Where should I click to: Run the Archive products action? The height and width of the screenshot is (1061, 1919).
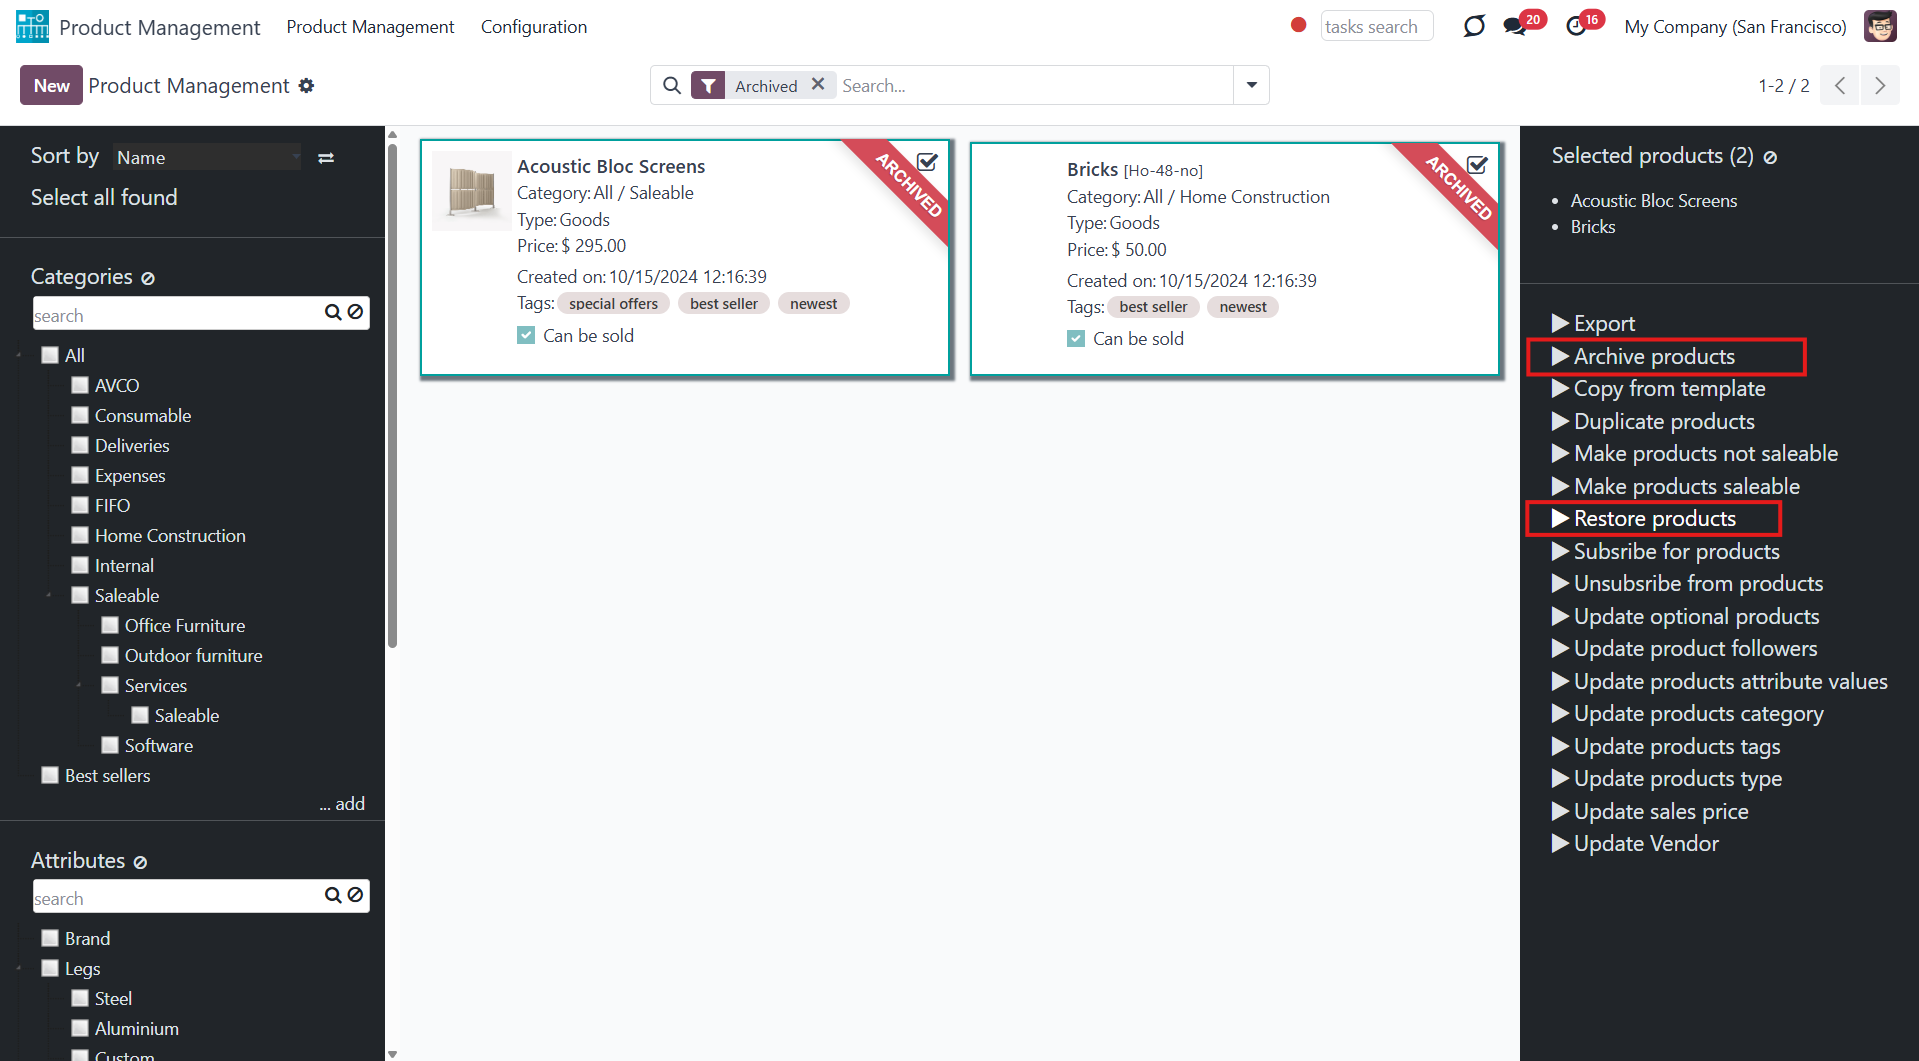1643,356
